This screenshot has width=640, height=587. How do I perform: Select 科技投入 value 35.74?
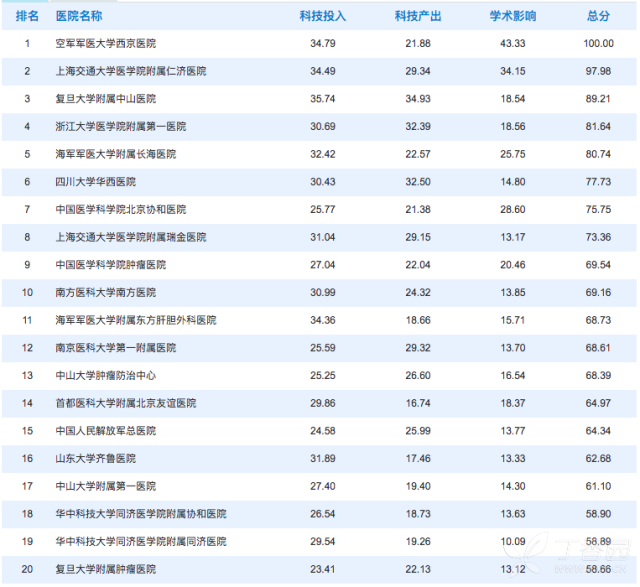click(322, 99)
